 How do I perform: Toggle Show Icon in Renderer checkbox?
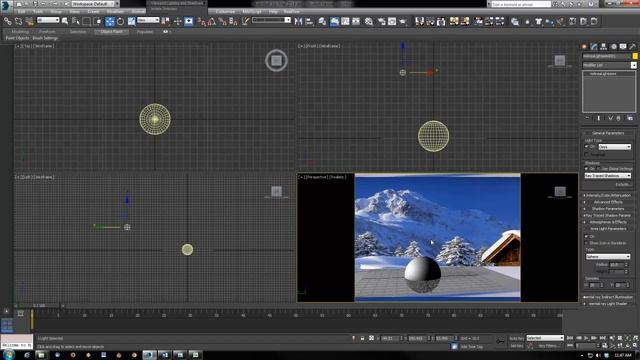(x=587, y=243)
